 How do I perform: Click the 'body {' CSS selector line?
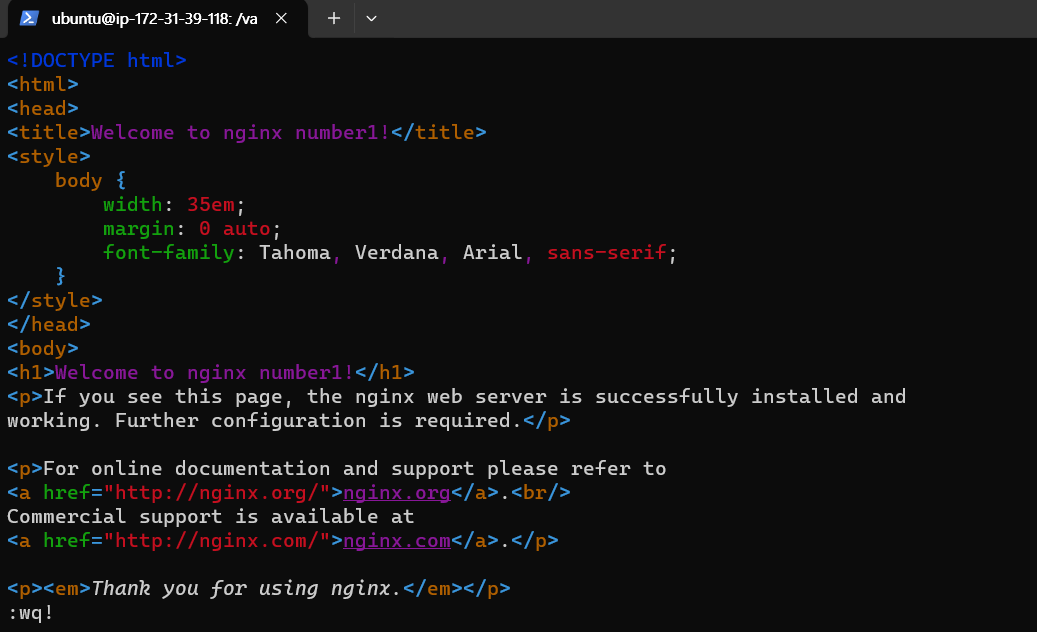pos(91,180)
